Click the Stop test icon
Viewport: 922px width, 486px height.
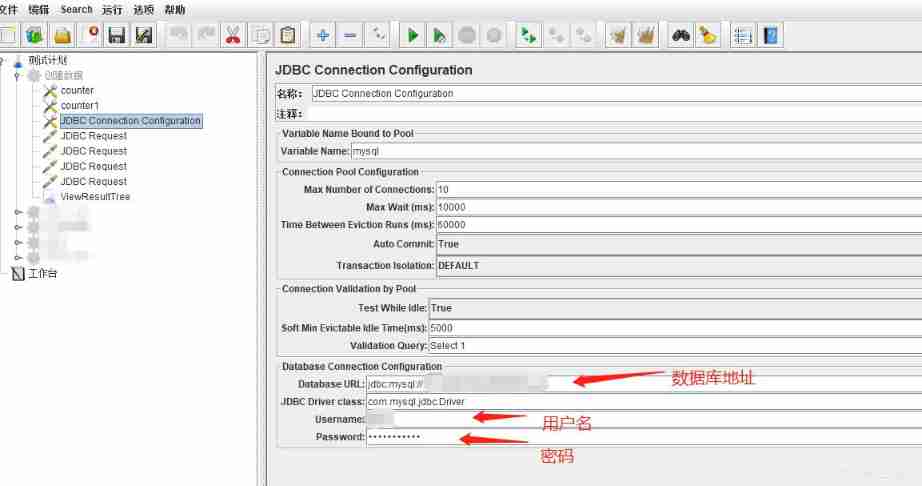[x=467, y=35]
